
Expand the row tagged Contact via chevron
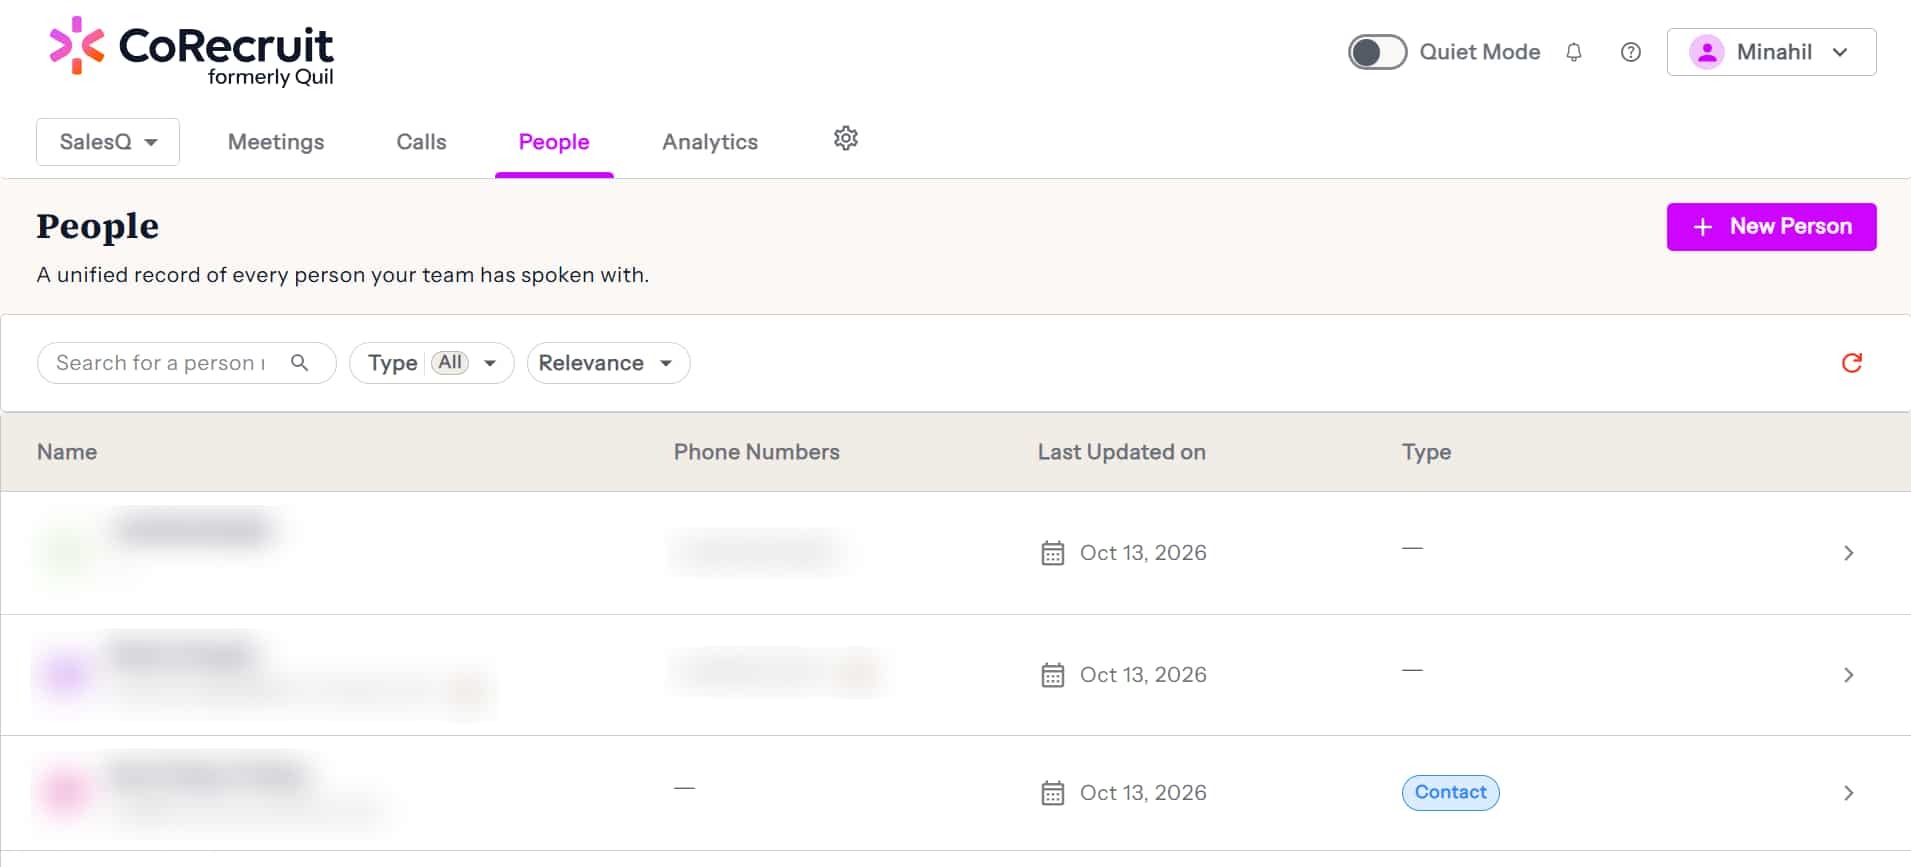pyautogui.click(x=1848, y=793)
